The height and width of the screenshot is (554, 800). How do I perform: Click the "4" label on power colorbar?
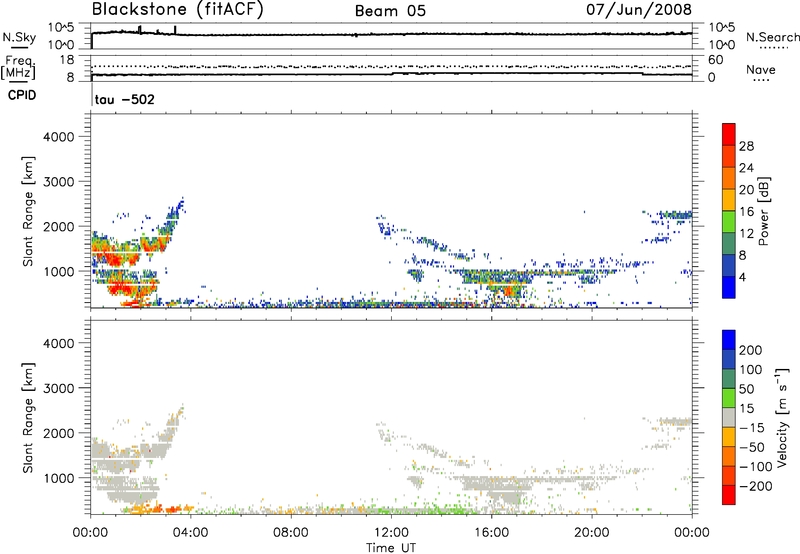[x=742, y=278]
